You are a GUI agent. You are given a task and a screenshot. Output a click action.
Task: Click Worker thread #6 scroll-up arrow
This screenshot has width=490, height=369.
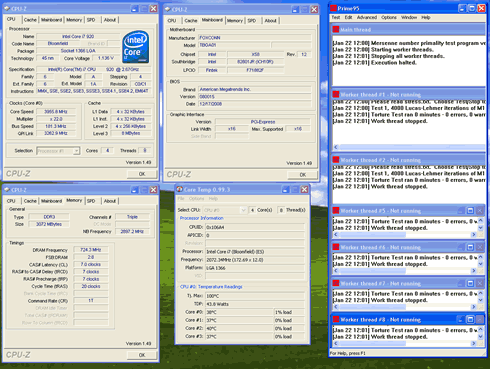pyautogui.click(x=480, y=257)
